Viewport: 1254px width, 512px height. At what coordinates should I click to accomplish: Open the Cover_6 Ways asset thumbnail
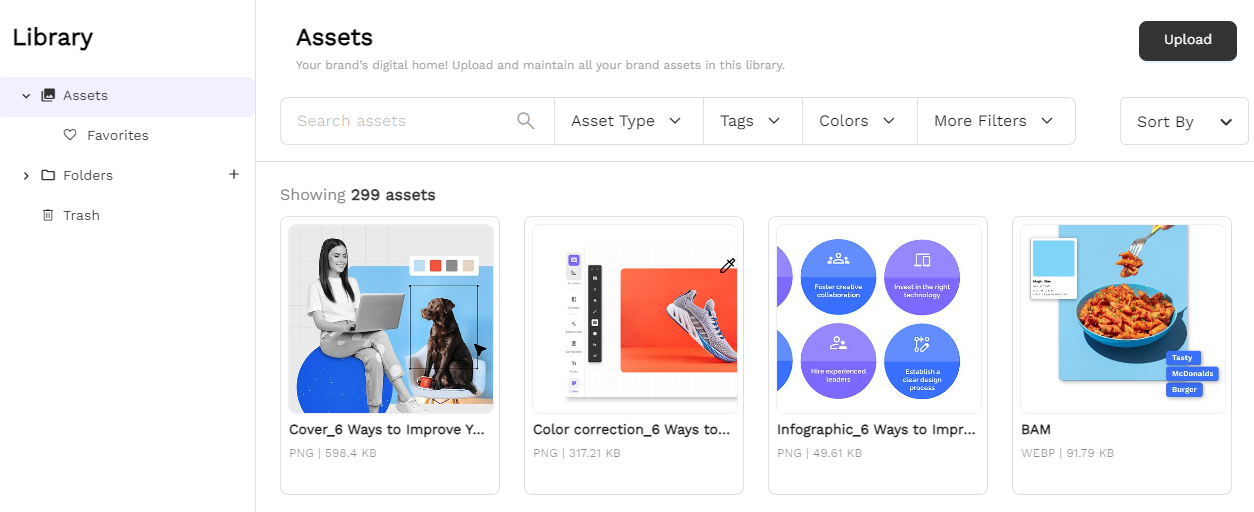pyautogui.click(x=391, y=319)
